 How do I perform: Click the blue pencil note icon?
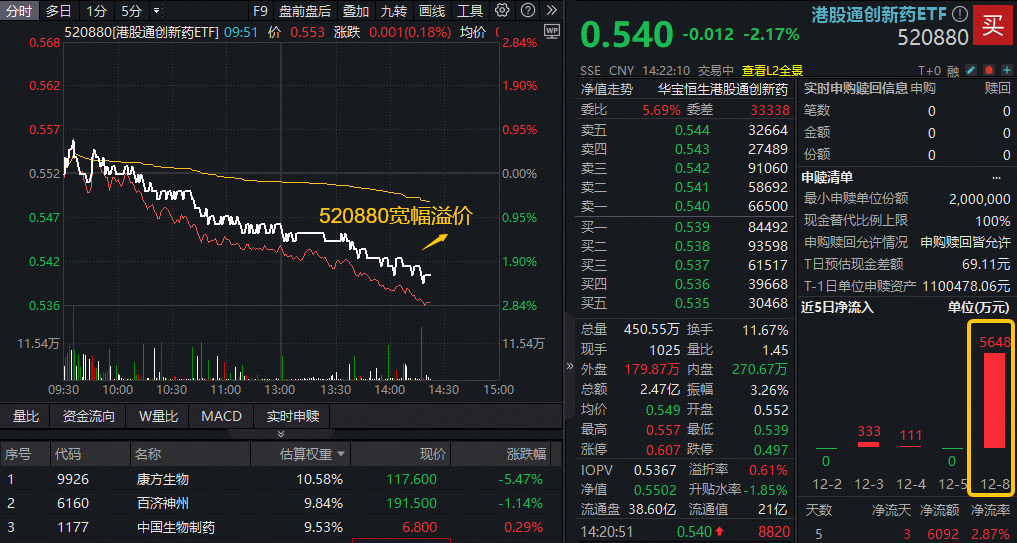972,71
